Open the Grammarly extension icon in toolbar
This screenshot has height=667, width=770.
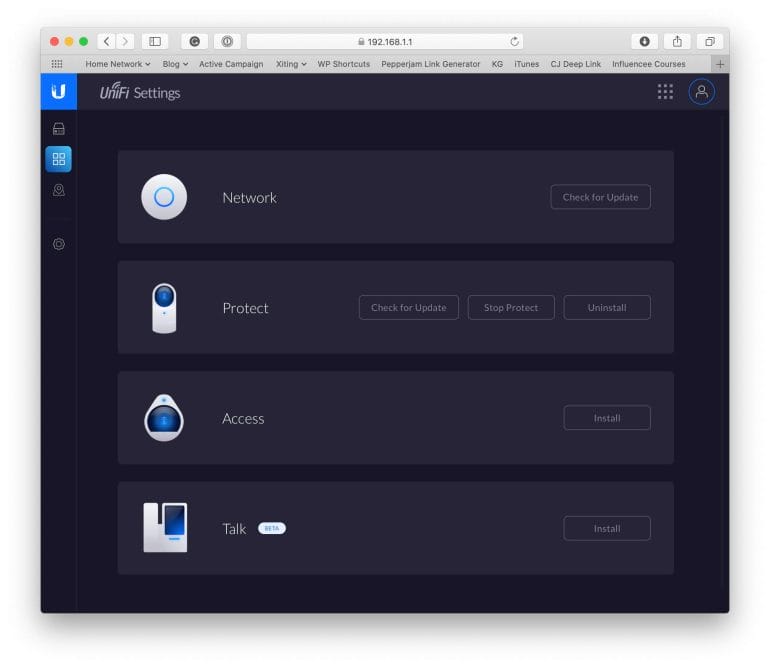[194, 41]
